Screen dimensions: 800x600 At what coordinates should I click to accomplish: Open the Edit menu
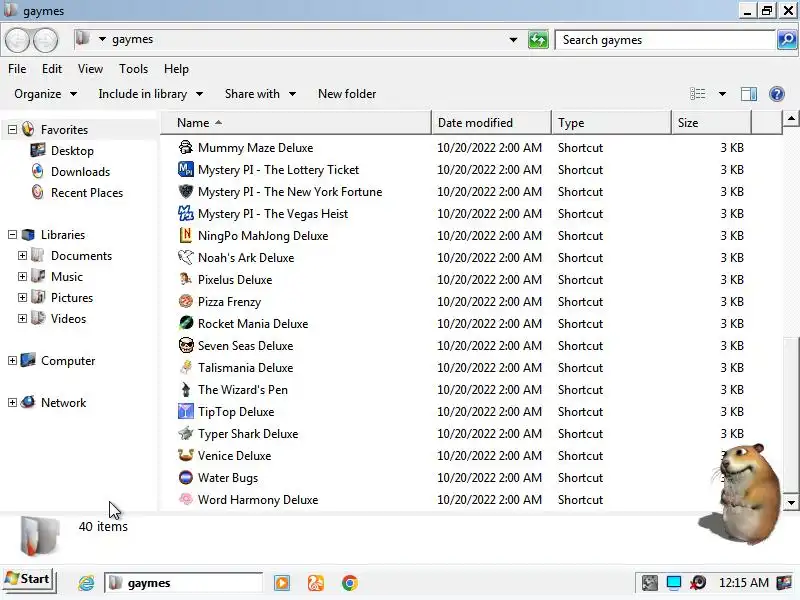coord(52,69)
